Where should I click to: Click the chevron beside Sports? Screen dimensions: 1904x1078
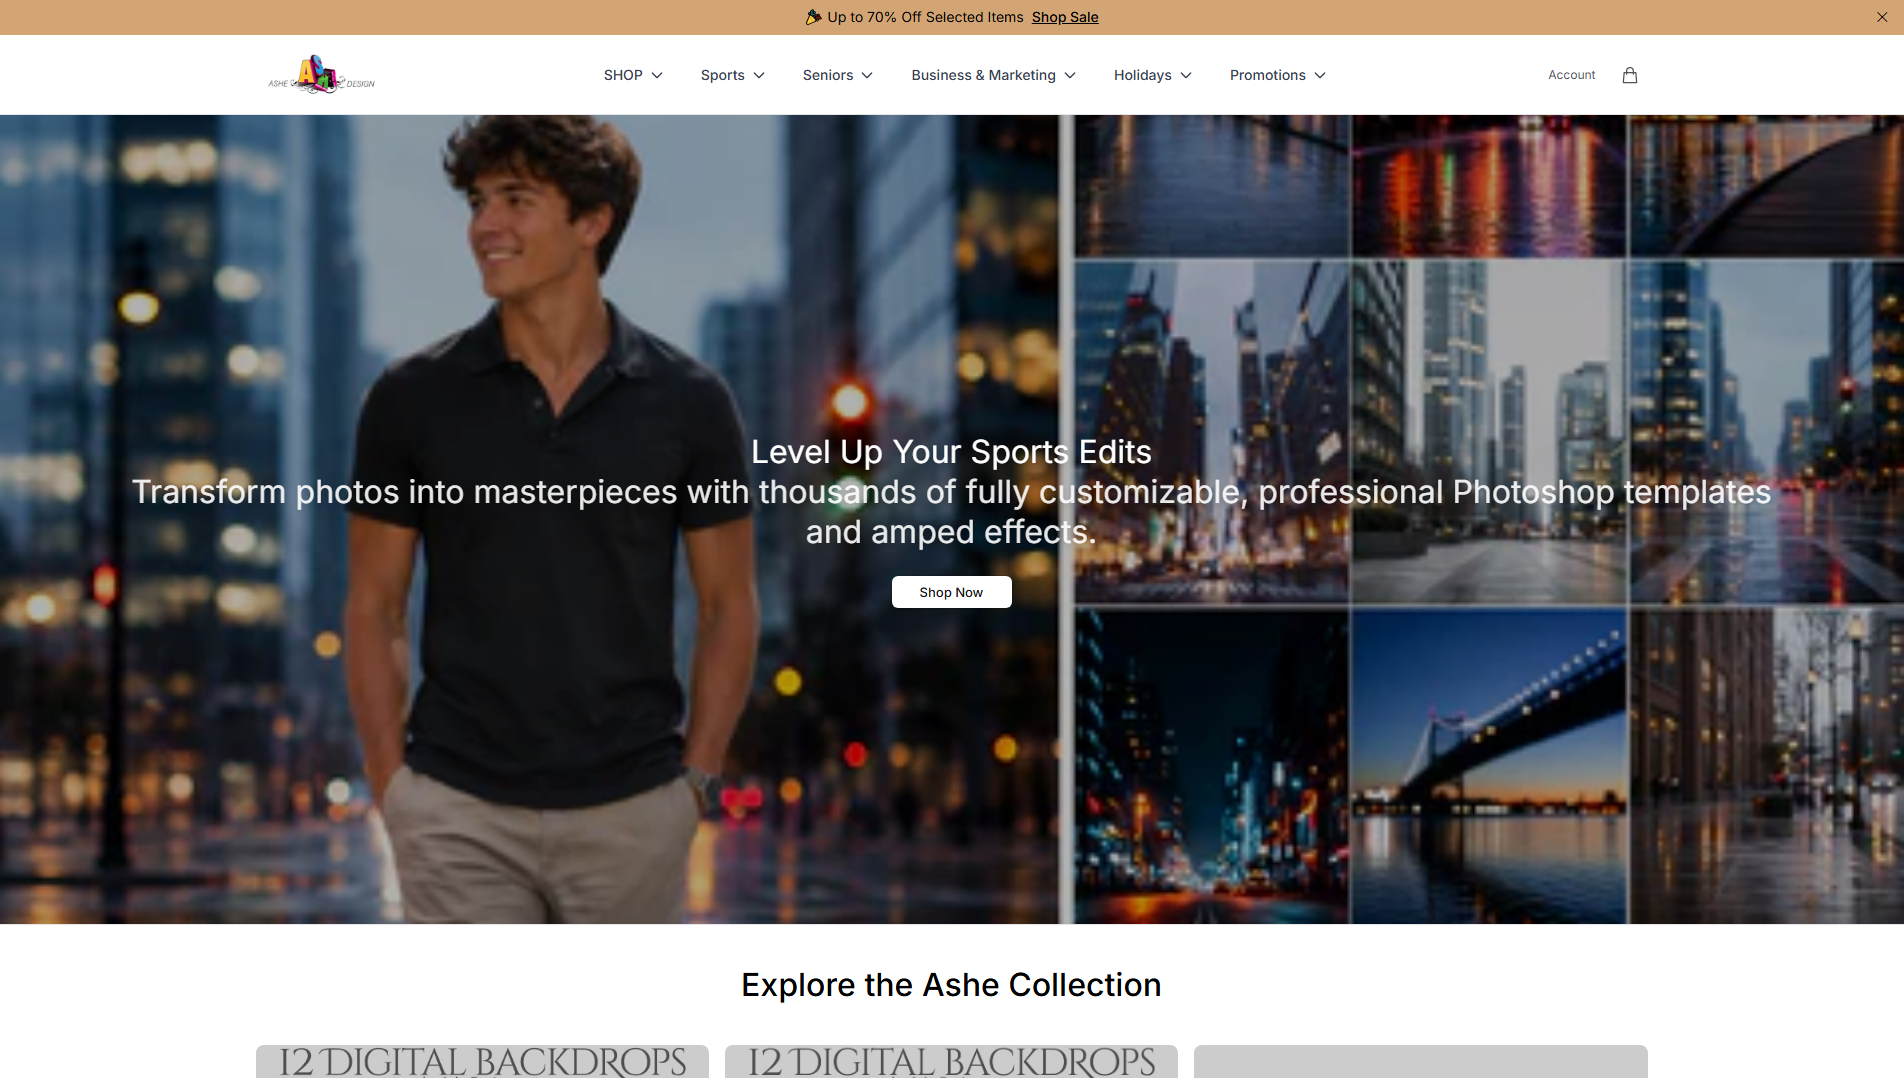759,75
